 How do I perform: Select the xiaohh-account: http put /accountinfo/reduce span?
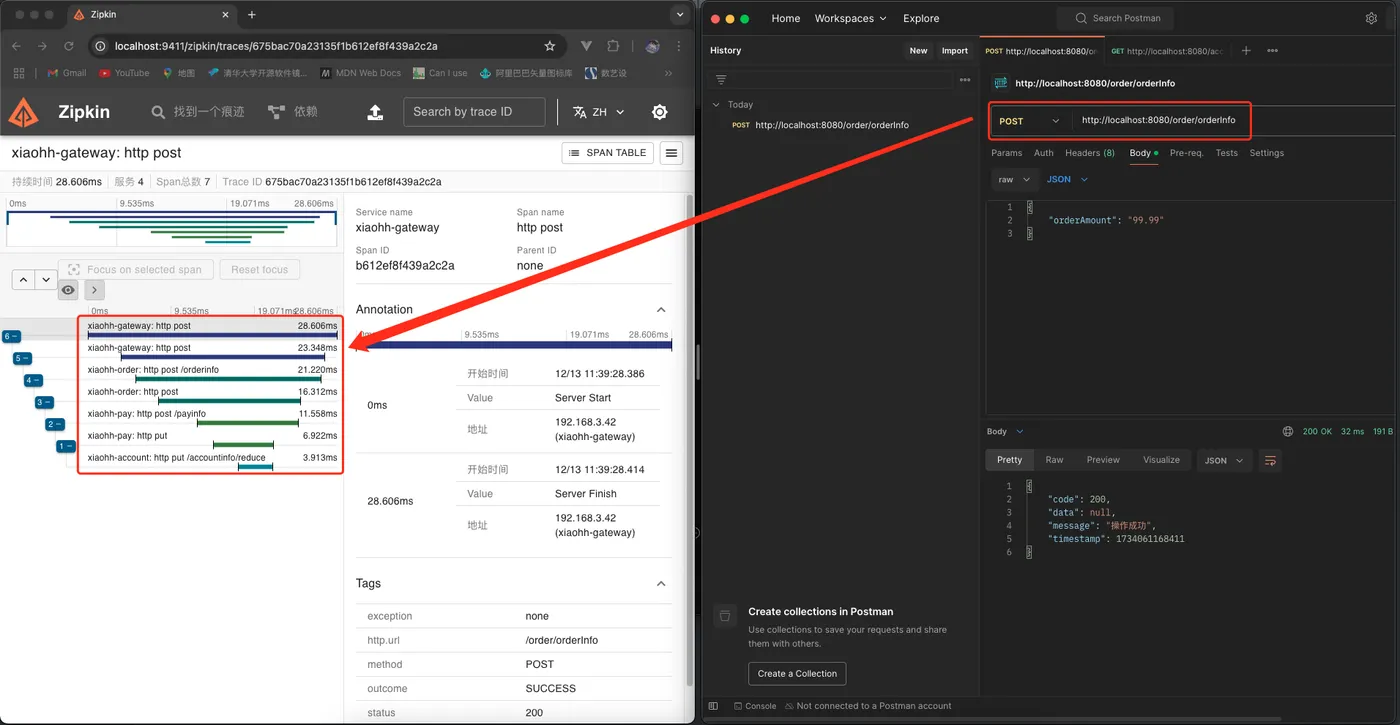point(211,462)
